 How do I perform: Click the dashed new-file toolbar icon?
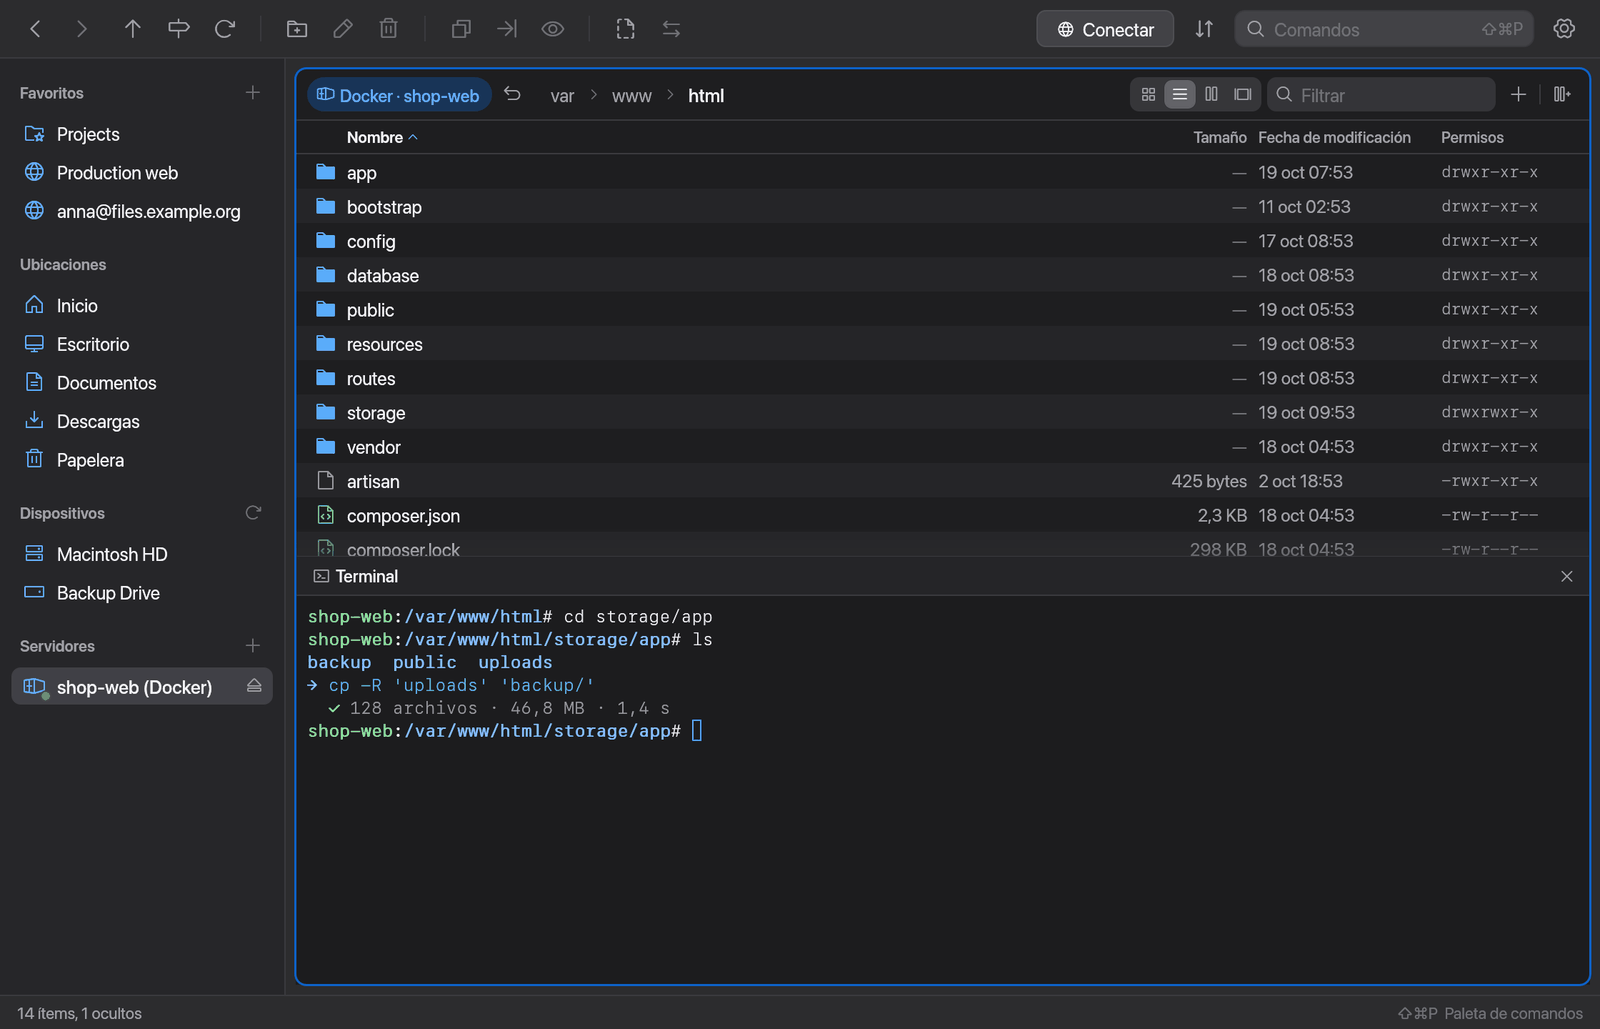click(625, 29)
